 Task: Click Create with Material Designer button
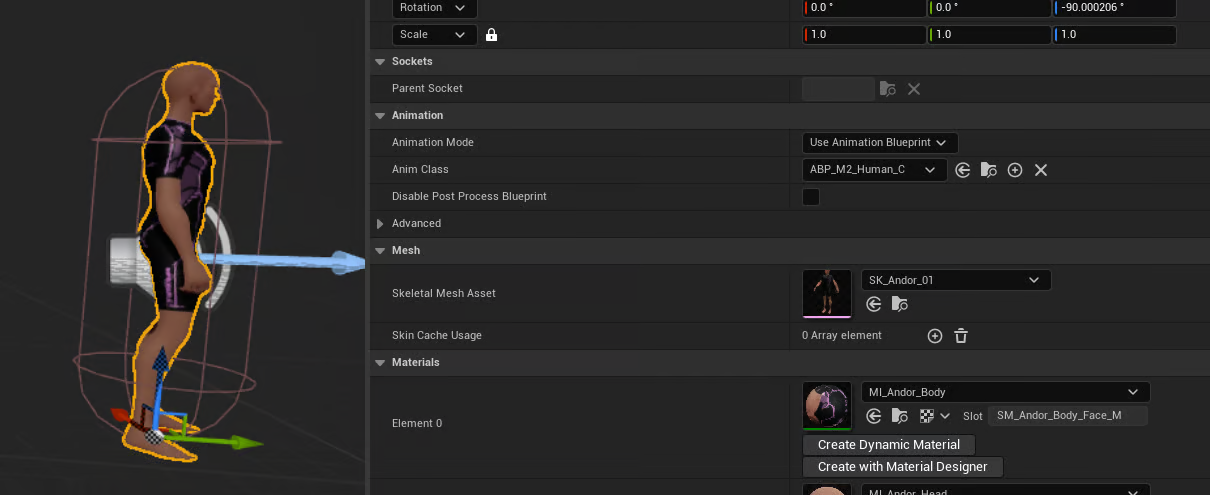902,467
